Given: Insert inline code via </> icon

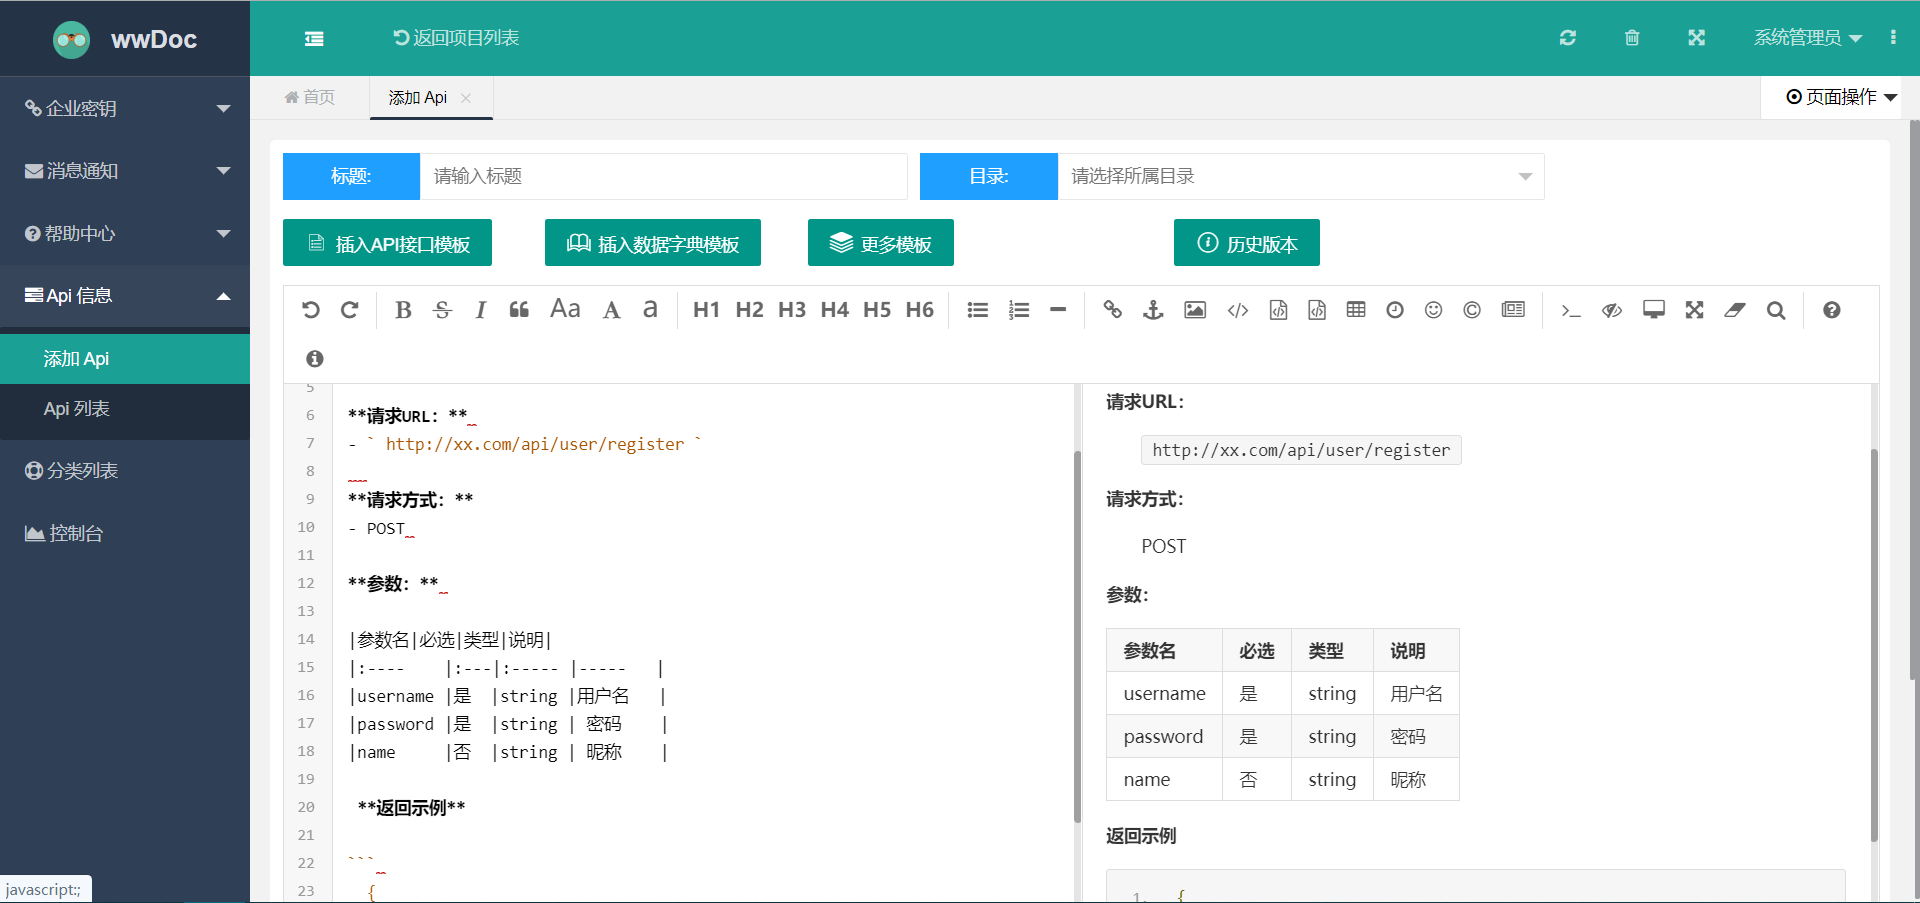Looking at the screenshot, I should point(1238,310).
